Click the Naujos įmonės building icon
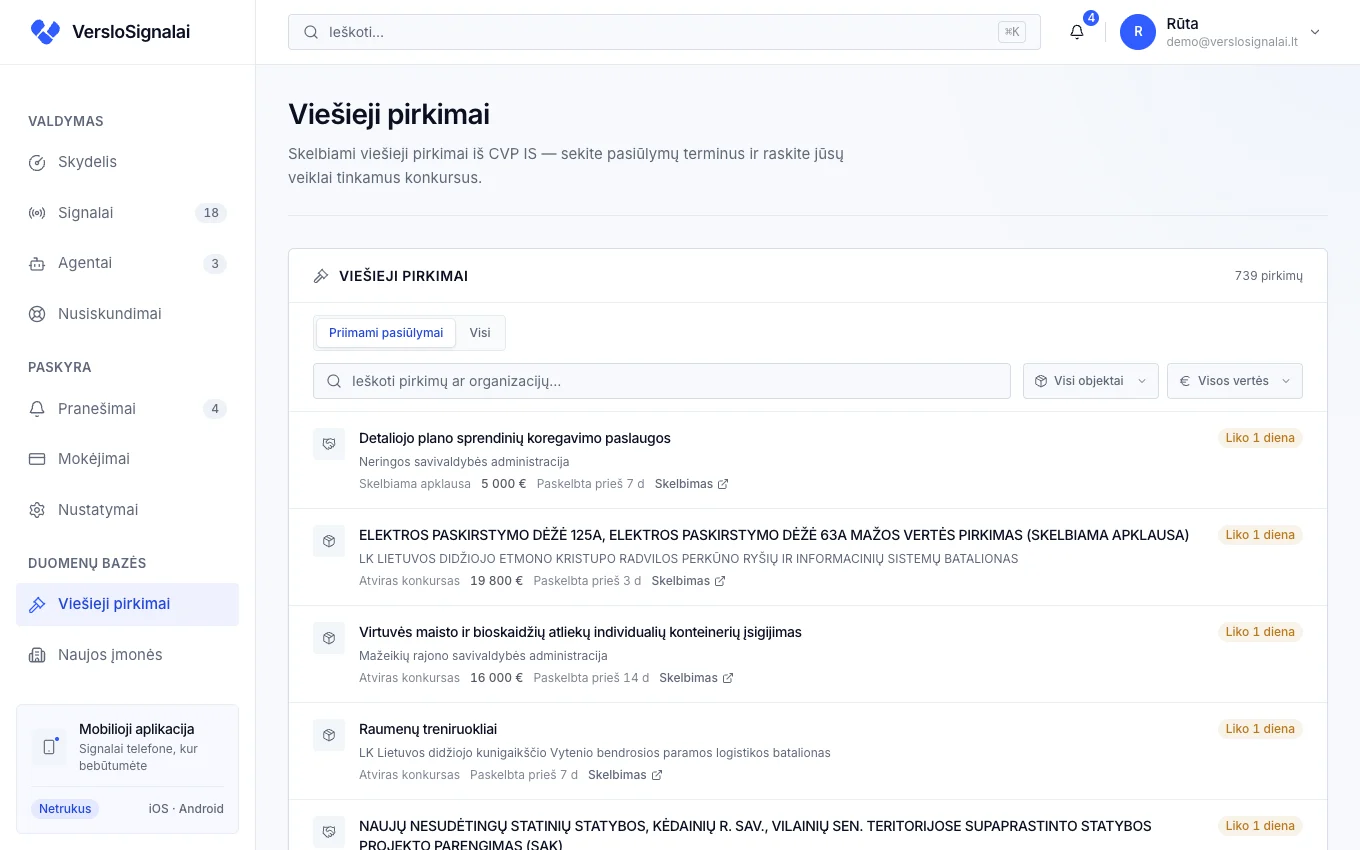1360x850 pixels. pyautogui.click(x=37, y=655)
